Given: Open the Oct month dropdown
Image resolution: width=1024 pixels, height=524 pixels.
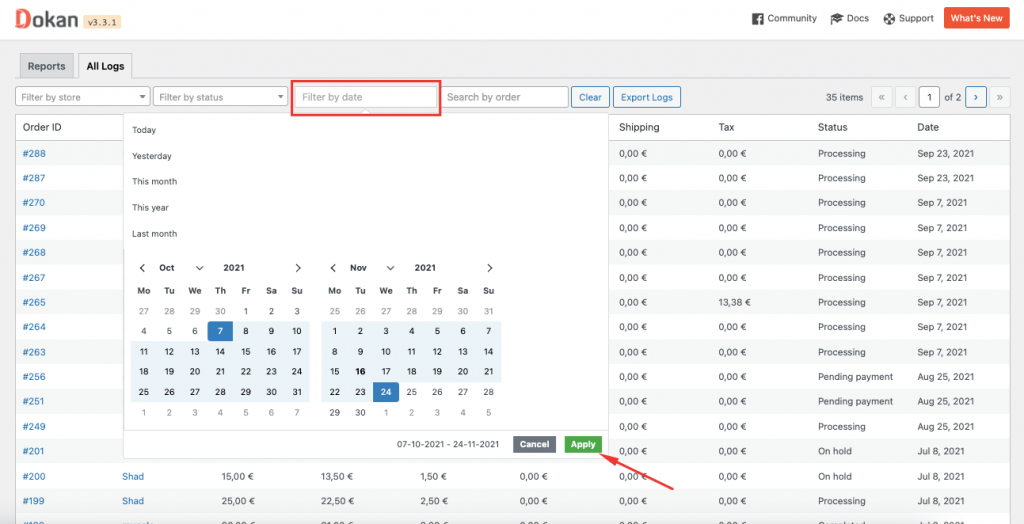Looking at the screenshot, I should 182,268.
